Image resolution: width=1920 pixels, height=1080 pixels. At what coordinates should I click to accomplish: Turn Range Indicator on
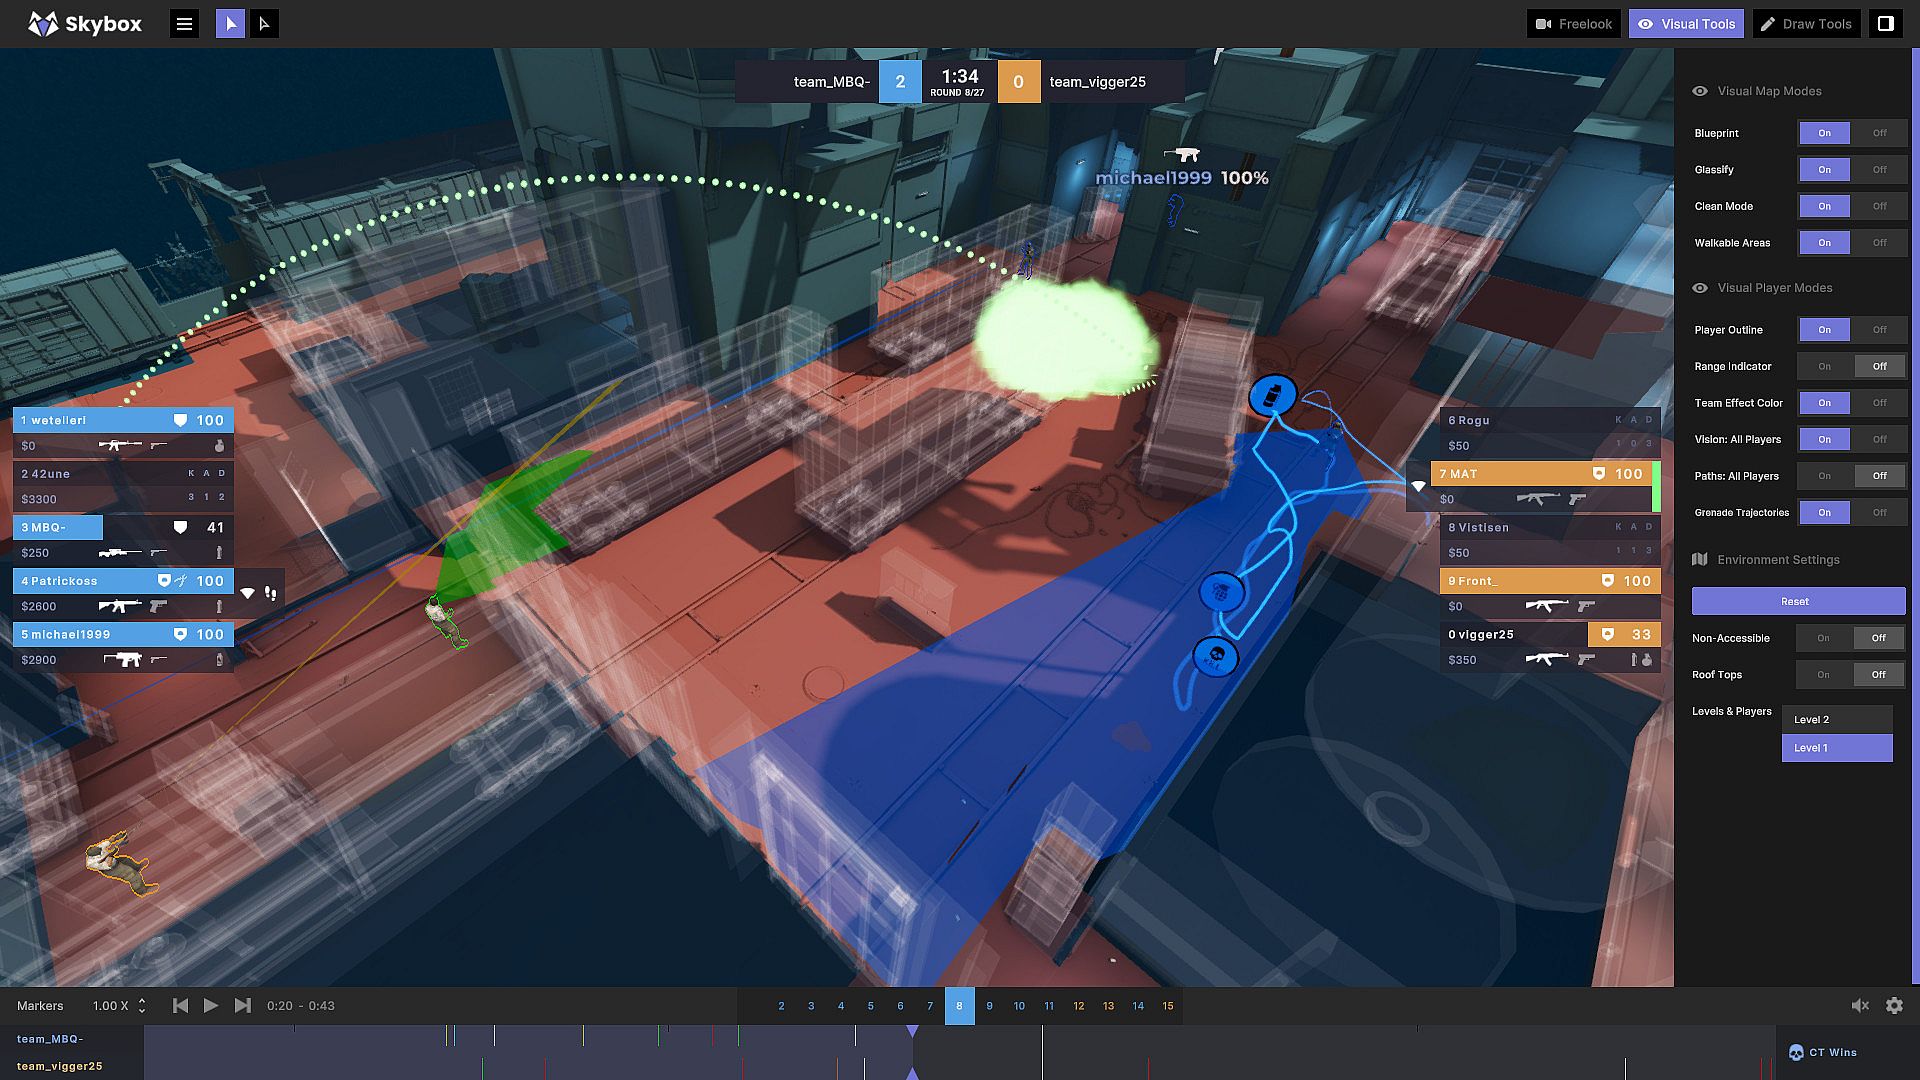[x=1824, y=367]
